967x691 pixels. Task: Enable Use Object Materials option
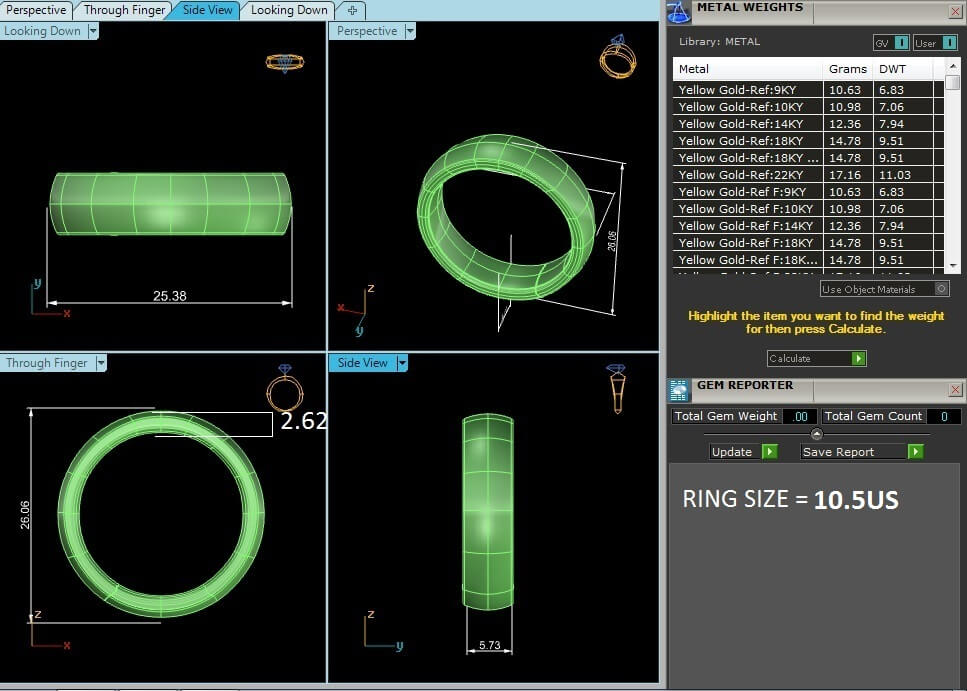click(x=941, y=289)
